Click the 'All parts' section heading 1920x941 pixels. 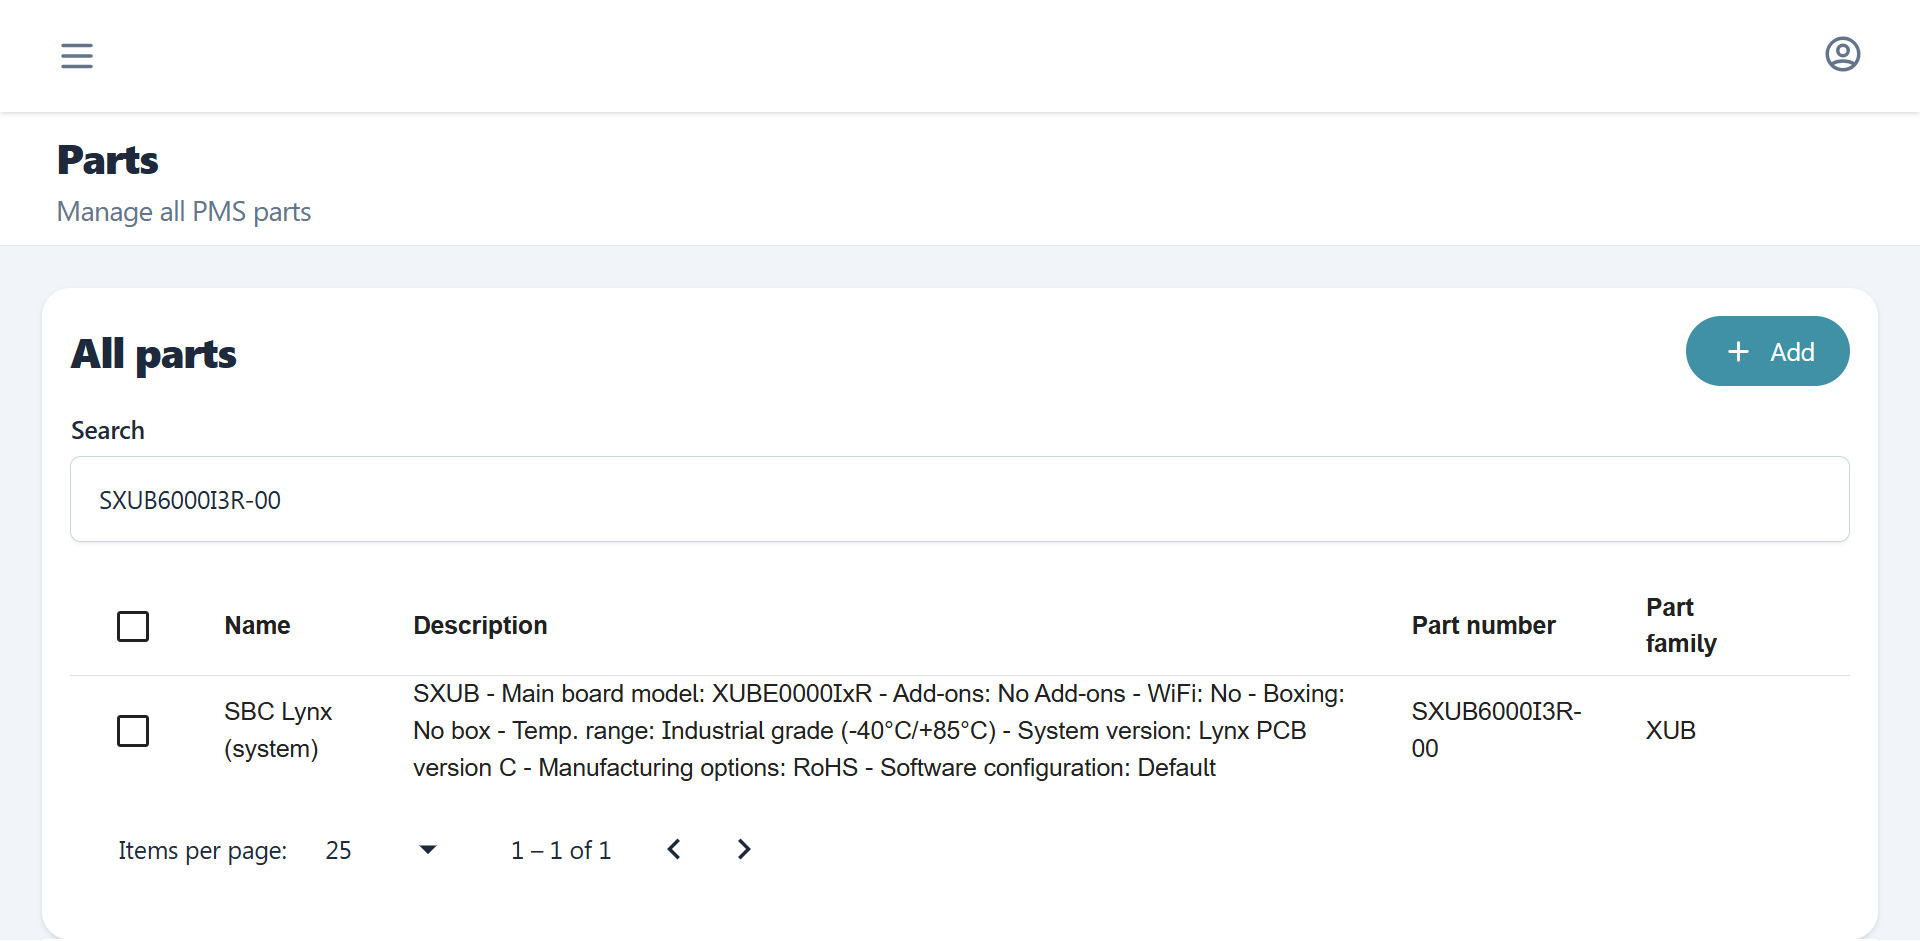pyautogui.click(x=154, y=355)
